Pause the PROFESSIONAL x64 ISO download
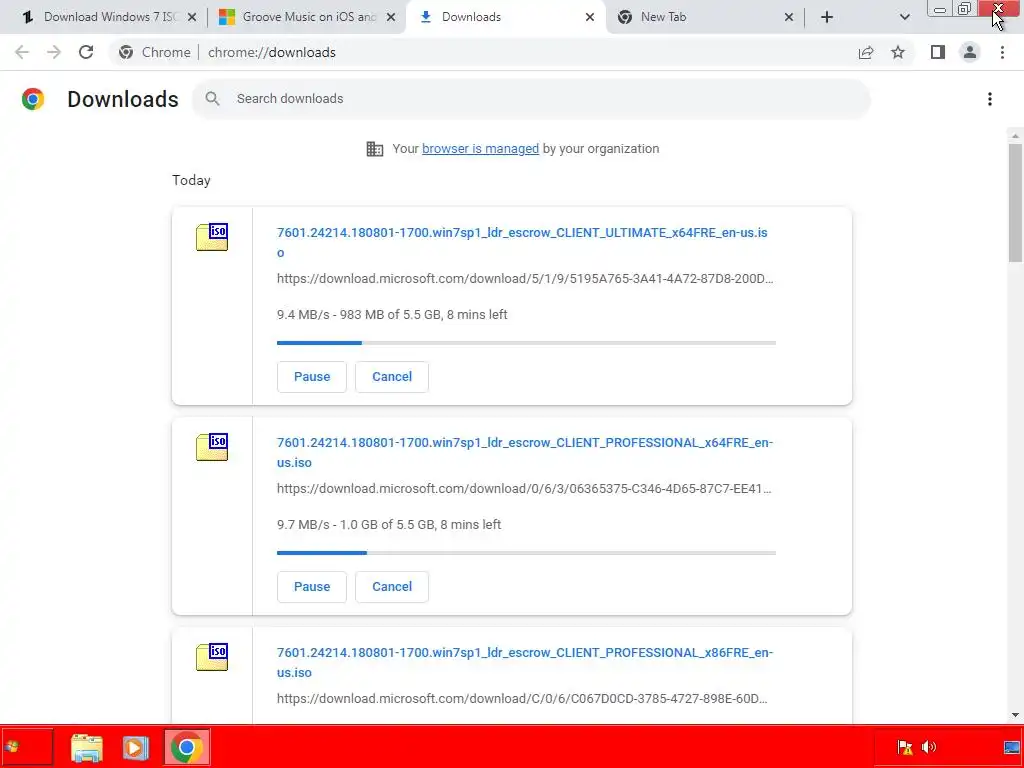The height and width of the screenshot is (768, 1024). click(312, 586)
